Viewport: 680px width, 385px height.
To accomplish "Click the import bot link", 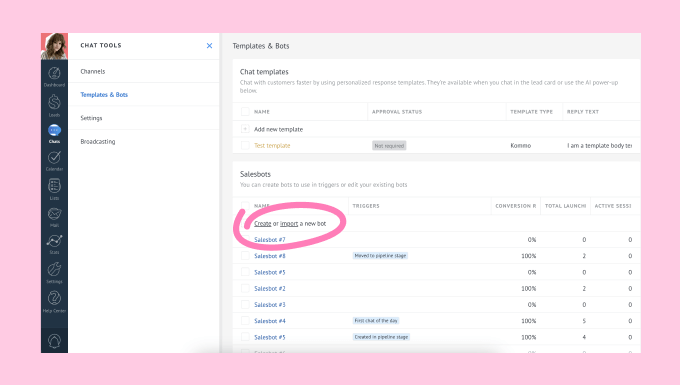I will tap(289, 223).
